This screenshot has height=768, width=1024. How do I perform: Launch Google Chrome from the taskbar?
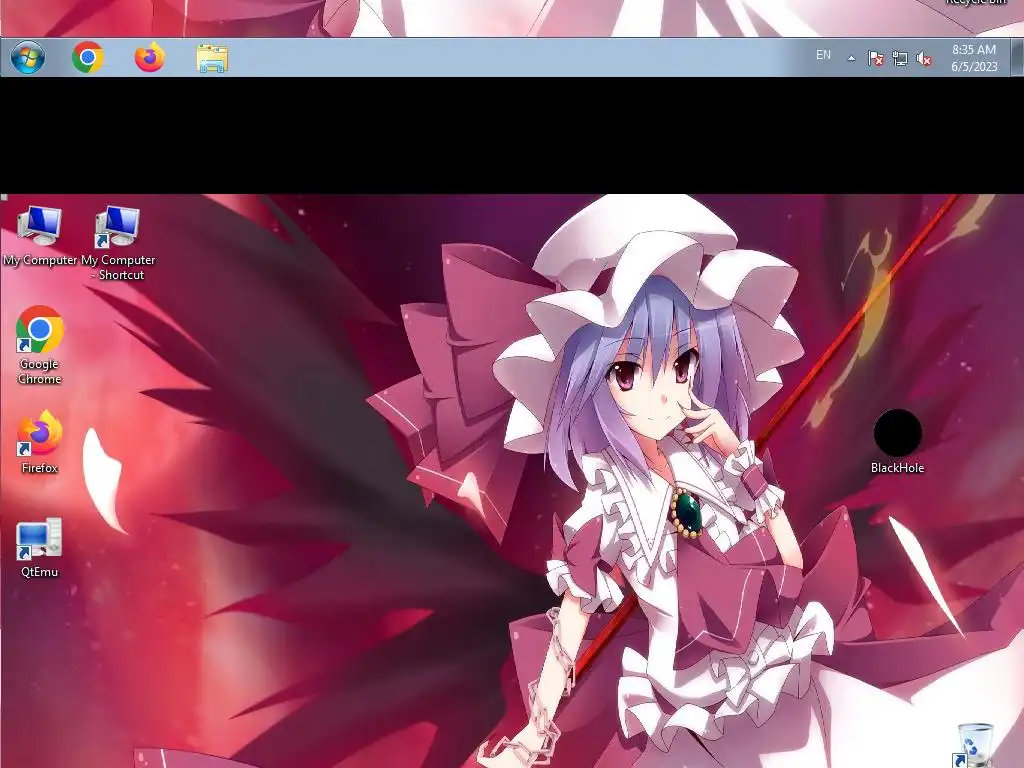88,57
